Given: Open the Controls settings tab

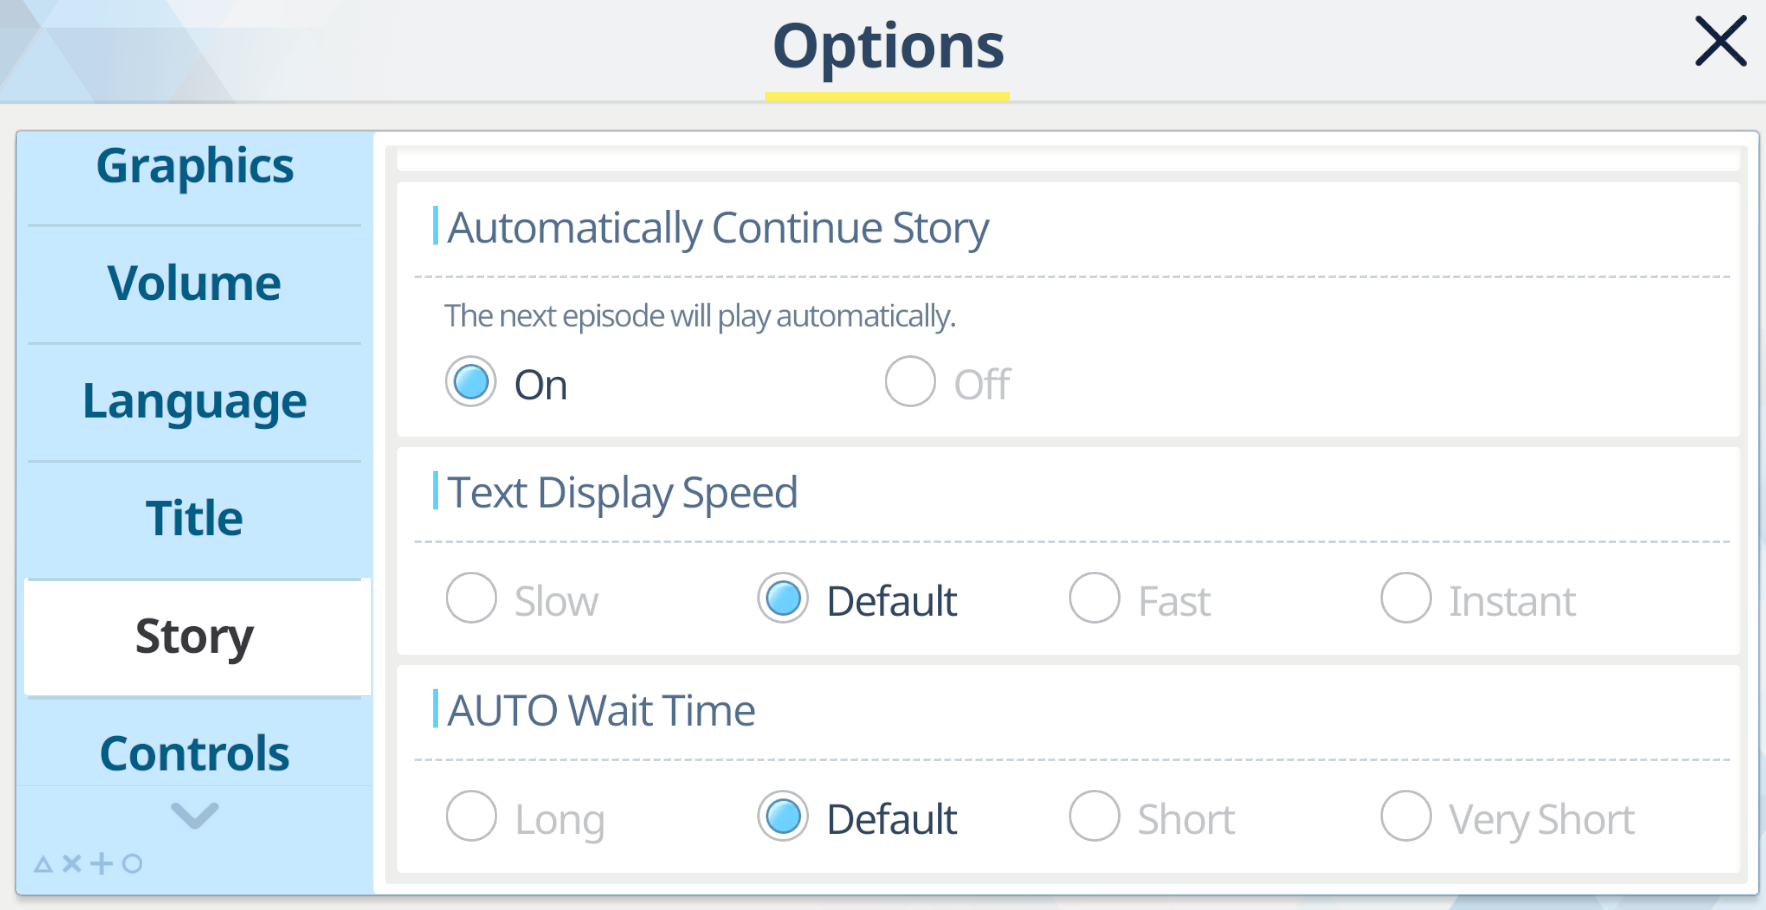Looking at the screenshot, I should pyautogui.click(x=195, y=754).
